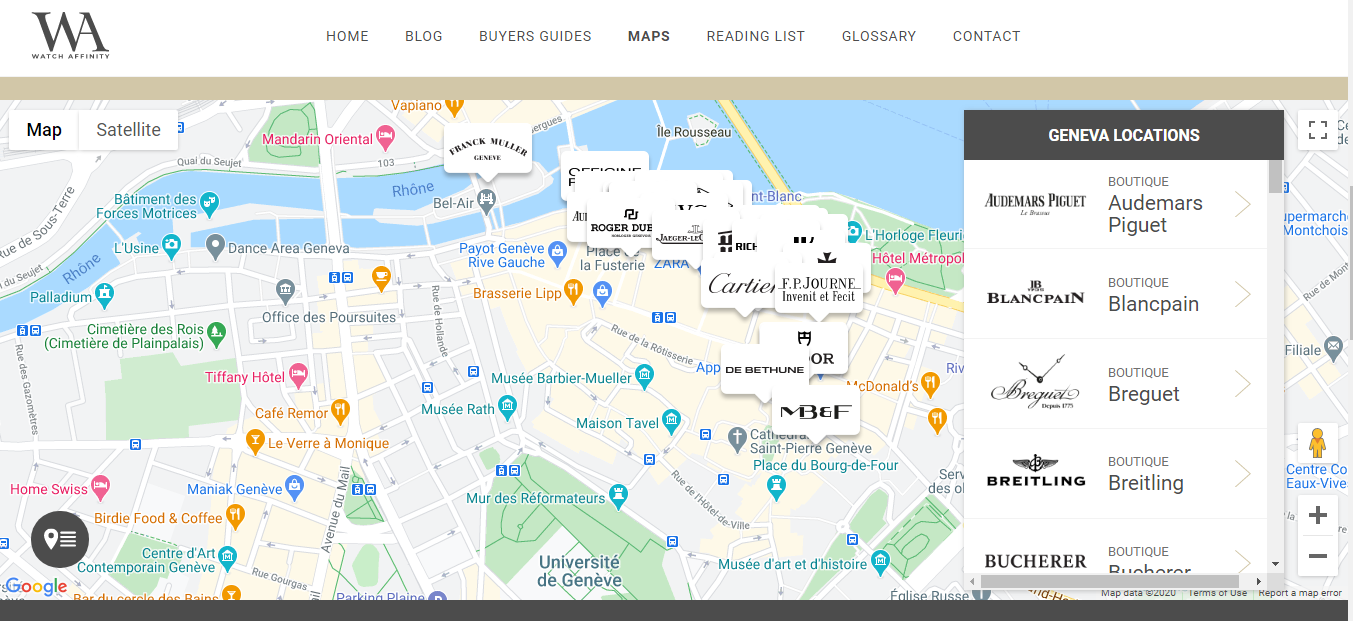The image size is (1353, 621).
Task: Click the Maniak Genève shop pin
Action: click(x=294, y=489)
